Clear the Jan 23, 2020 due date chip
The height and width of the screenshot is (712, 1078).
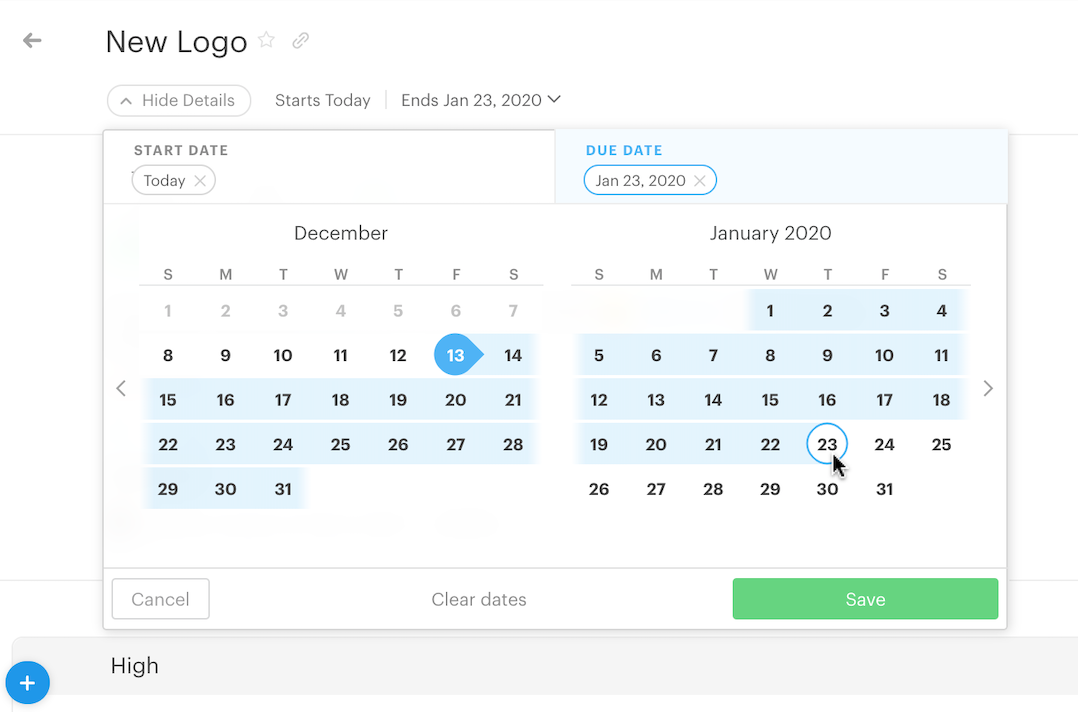pyautogui.click(x=700, y=181)
